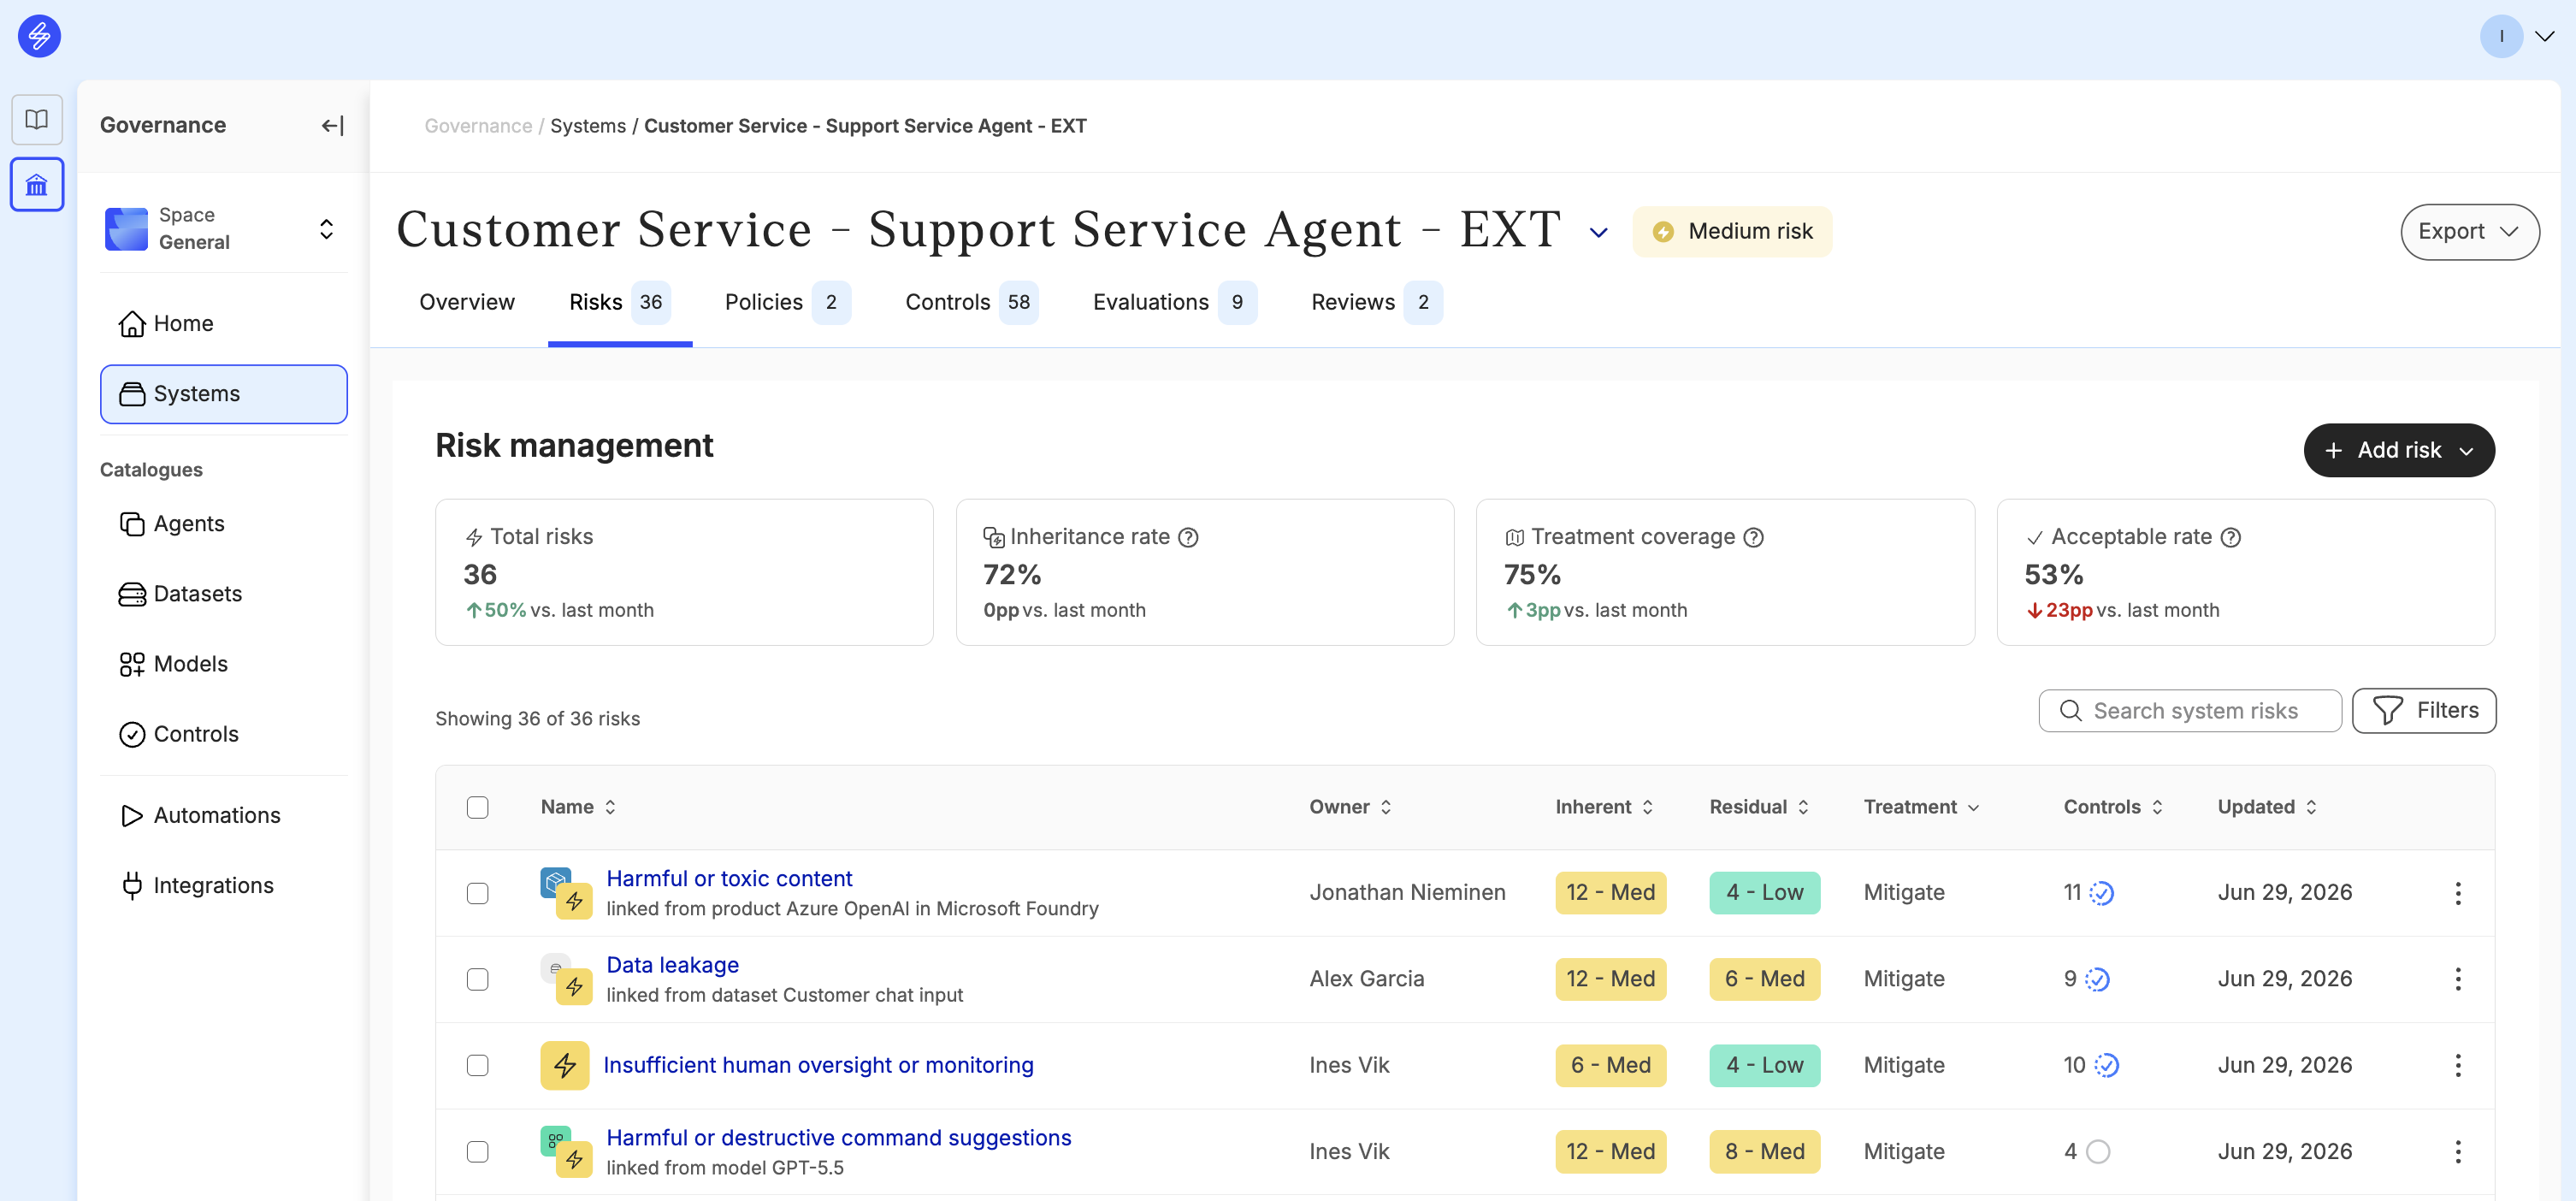Click the app logo icon at top left

[x=39, y=36]
